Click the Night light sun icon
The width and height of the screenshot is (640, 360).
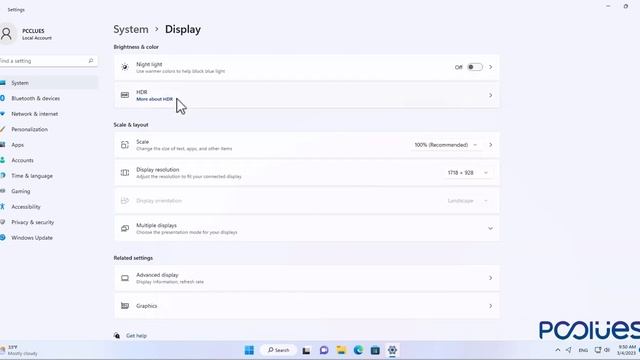pos(125,67)
